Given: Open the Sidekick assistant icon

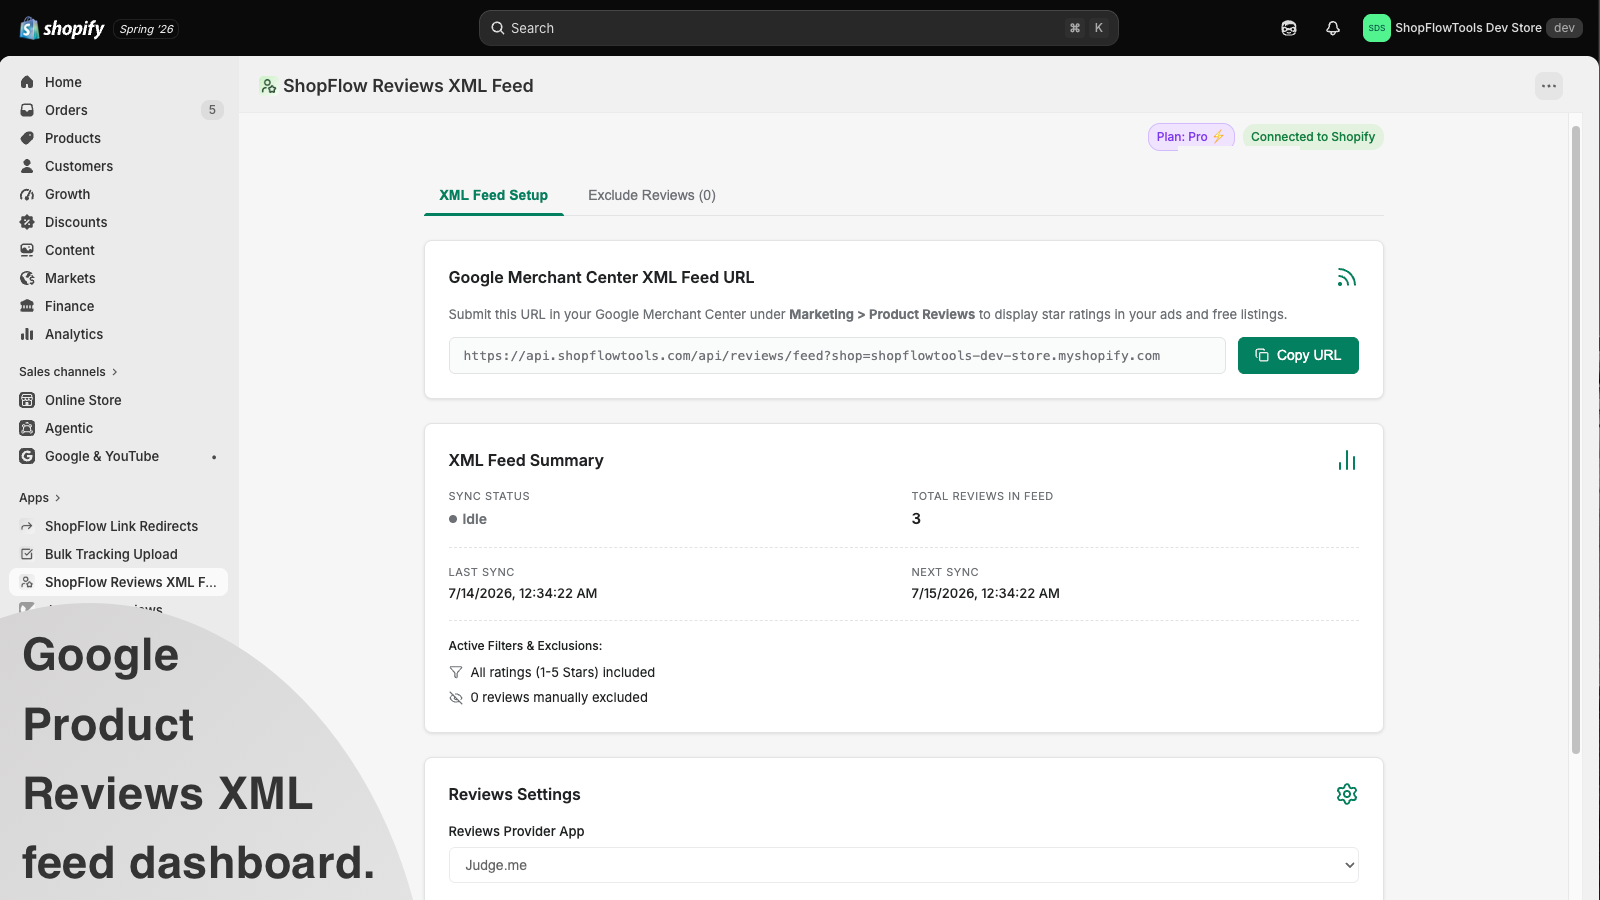Looking at the screenshot, I should click(1289, 28).
